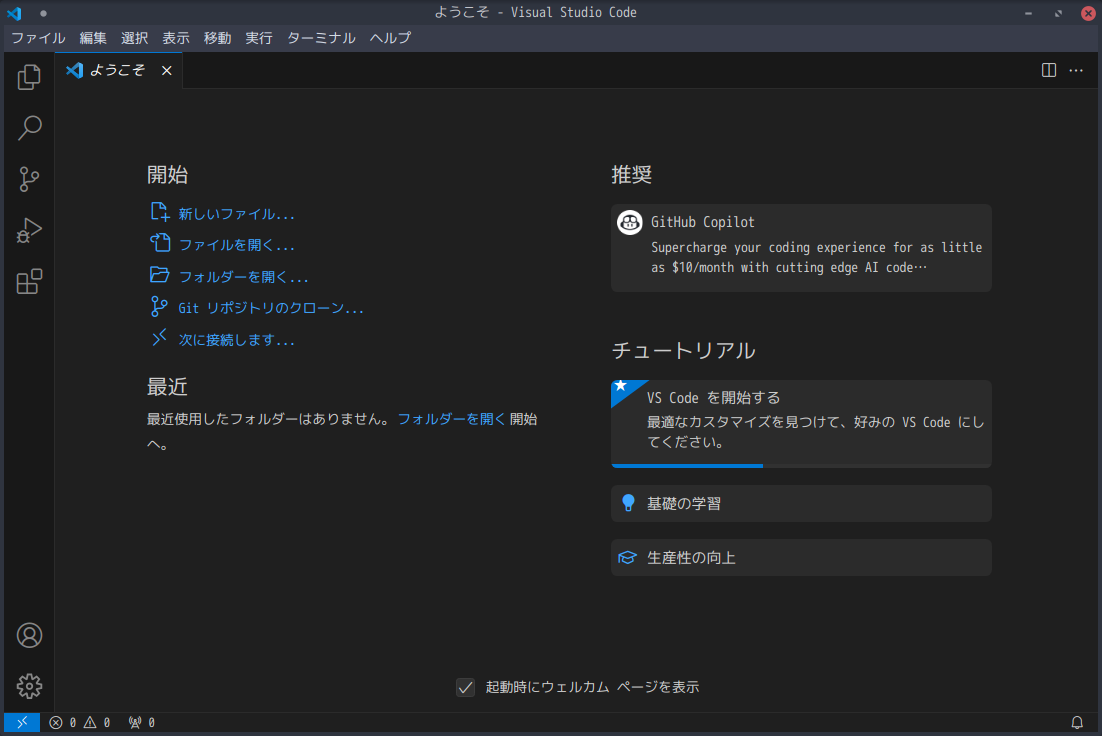Click the 推奨 heading text

pos(632,174)
